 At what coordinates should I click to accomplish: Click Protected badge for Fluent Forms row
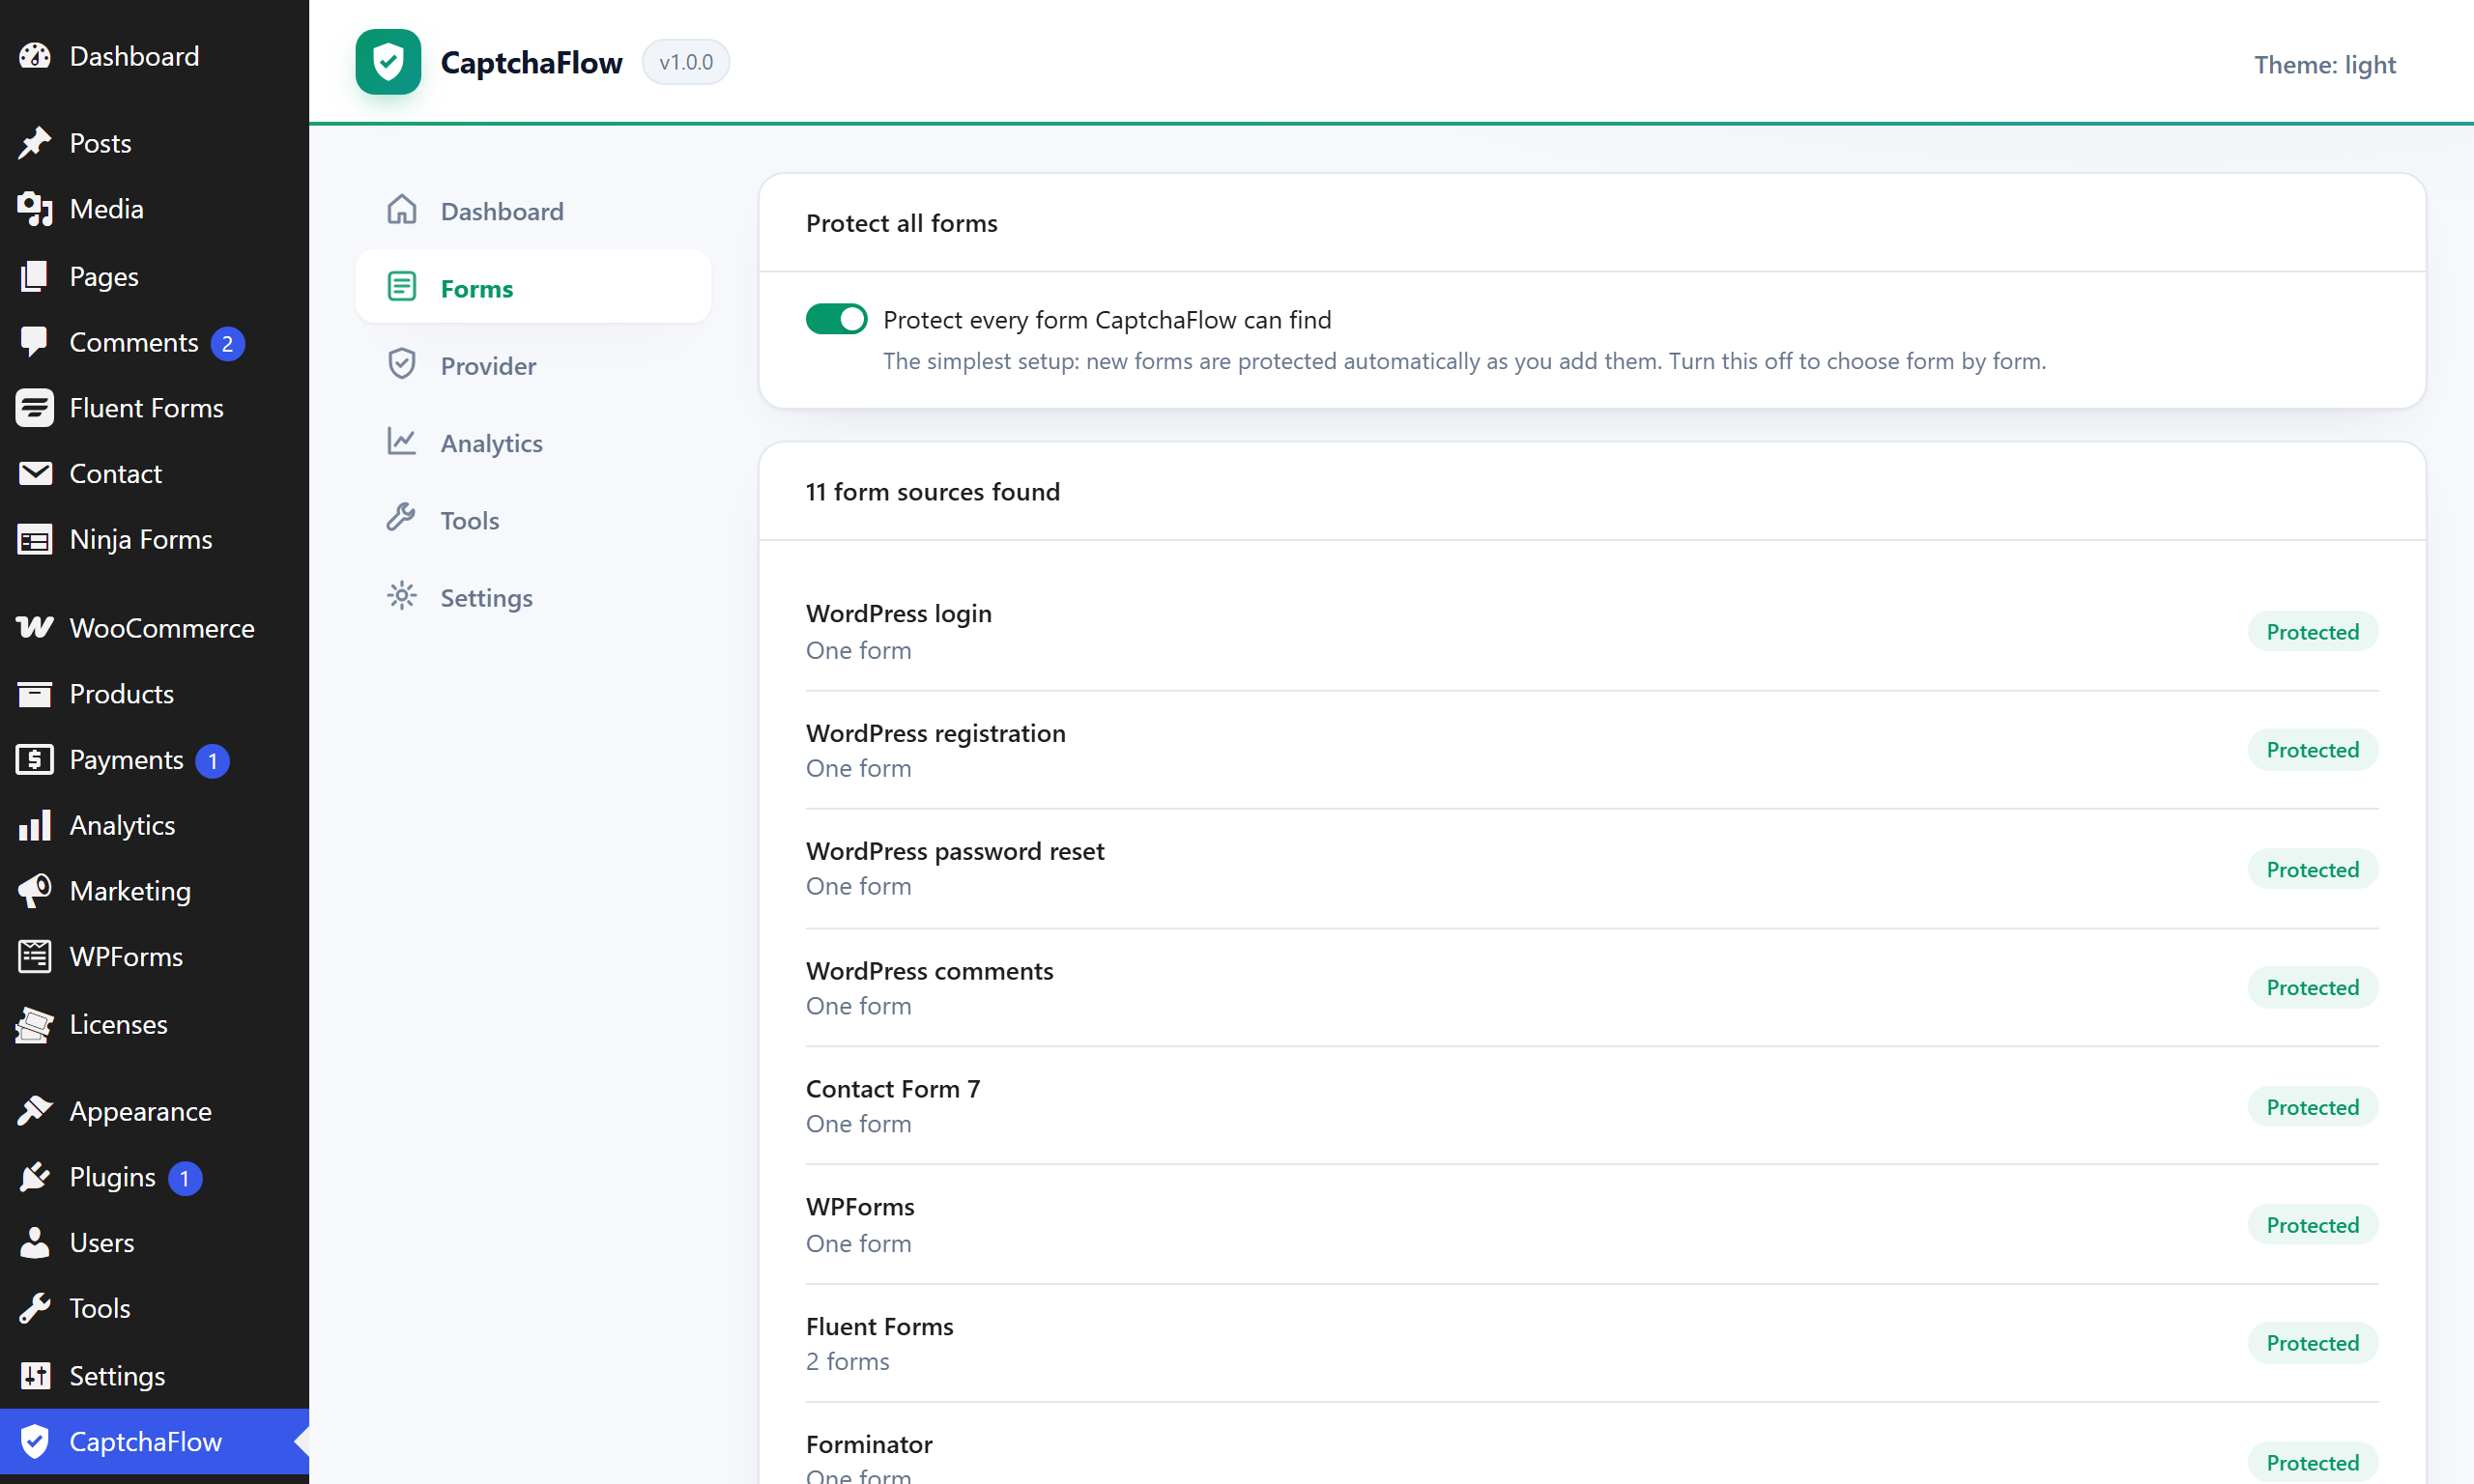click(x=2312, y=1343)
